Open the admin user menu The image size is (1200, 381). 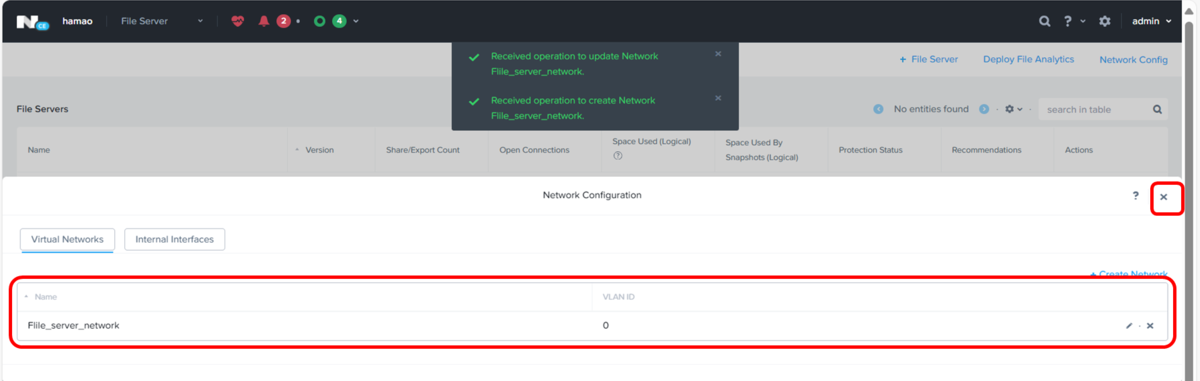point(1151,21)
